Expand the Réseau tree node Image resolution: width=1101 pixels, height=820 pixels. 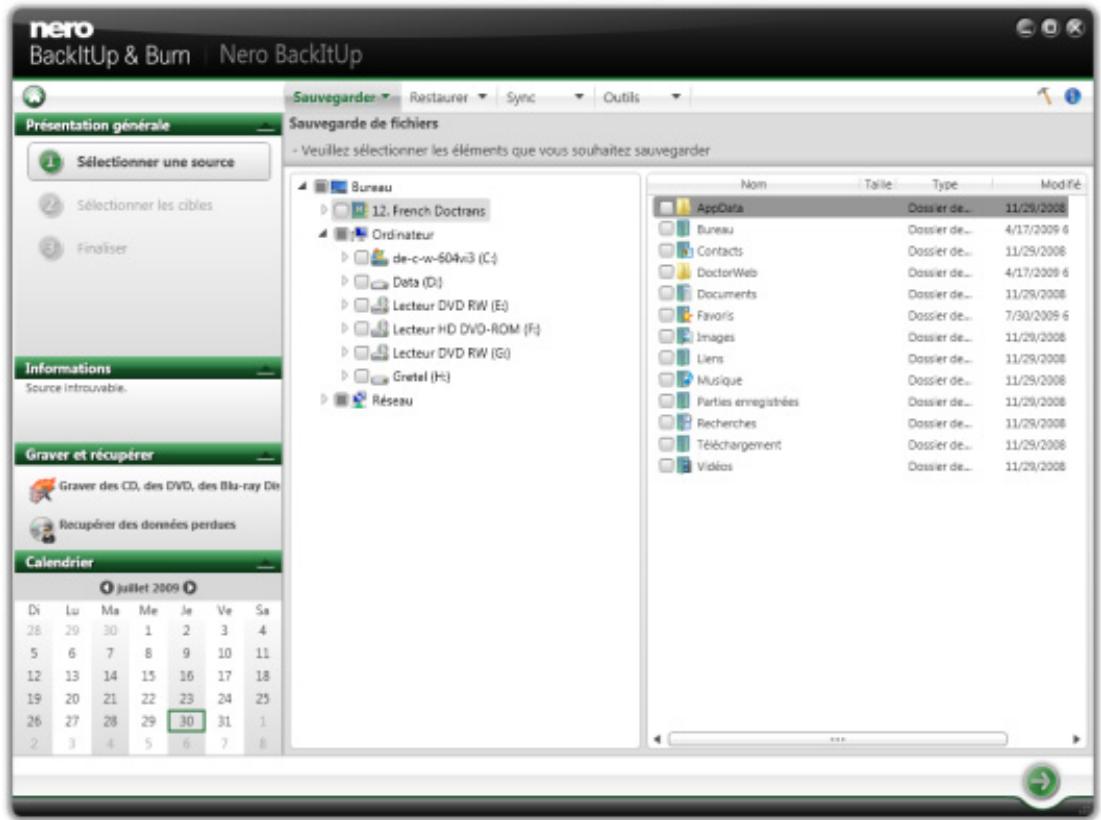pyautogui.click(x=323, y=399)
